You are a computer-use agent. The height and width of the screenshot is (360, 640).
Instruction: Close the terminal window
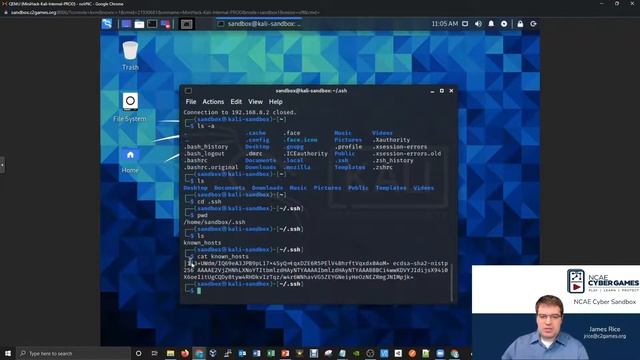tap(451, 91)
